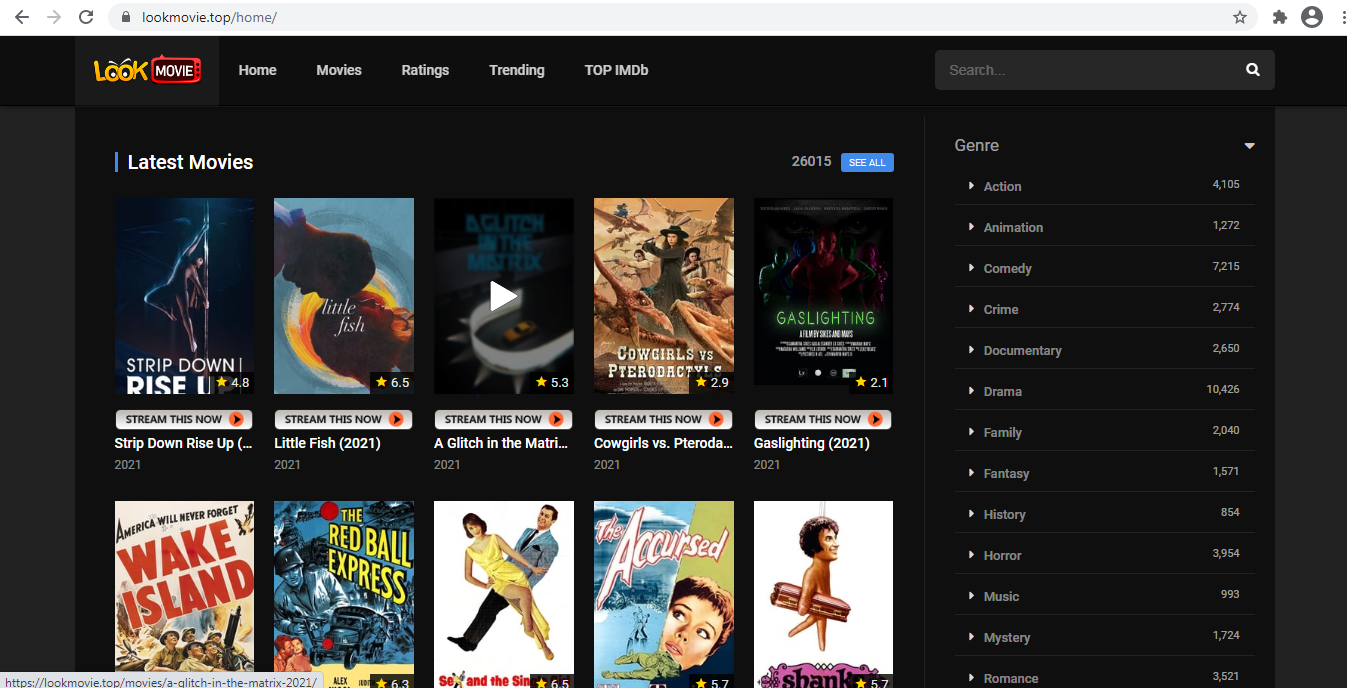Click the play icon on A Glitch in the Matrix poster
This screenshot has height=688, width=1347.
(503, 296)
